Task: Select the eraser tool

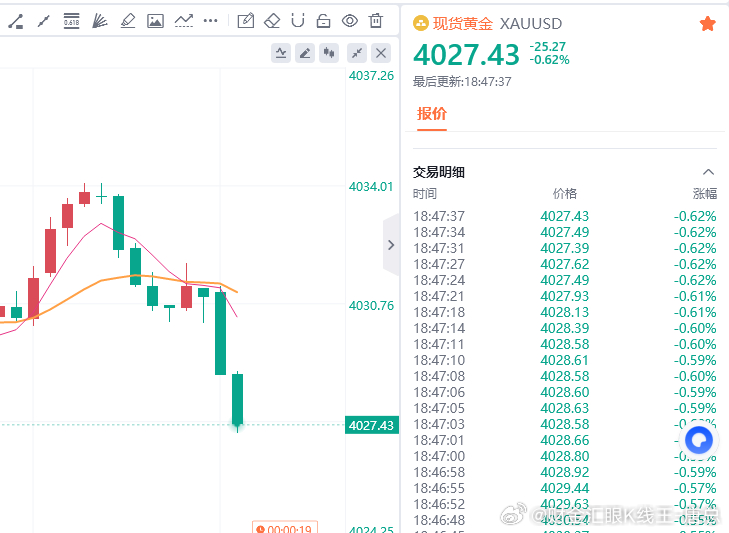Action: (272, 21)
